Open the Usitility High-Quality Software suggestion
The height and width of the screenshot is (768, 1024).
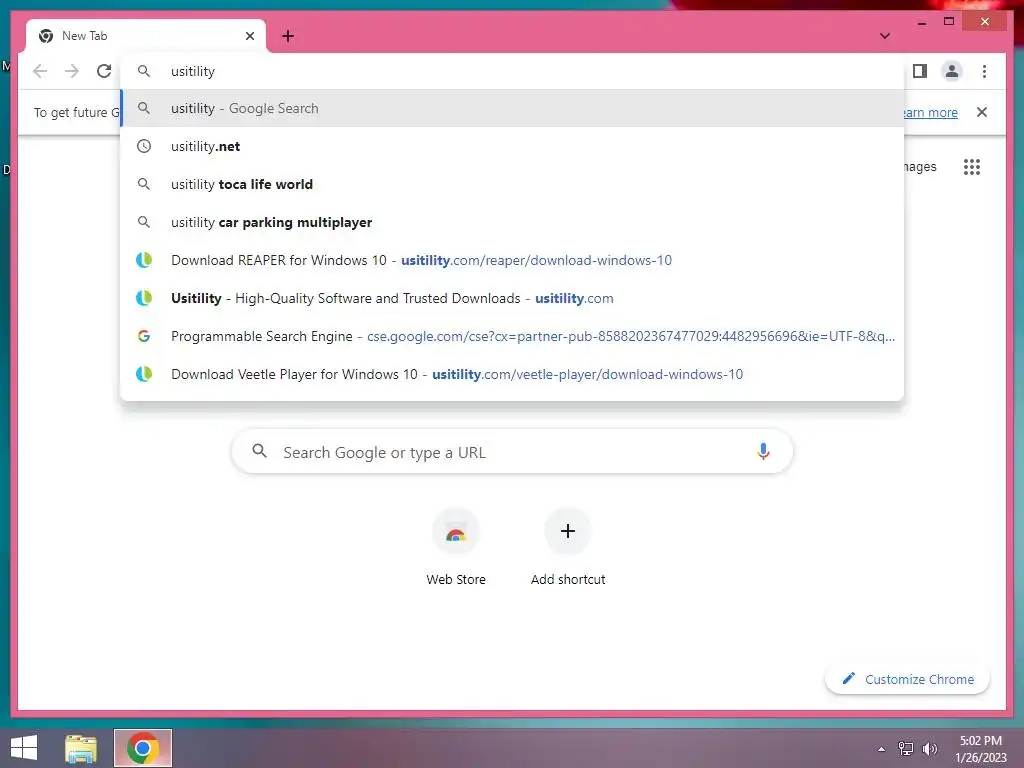tap(512, 298)
